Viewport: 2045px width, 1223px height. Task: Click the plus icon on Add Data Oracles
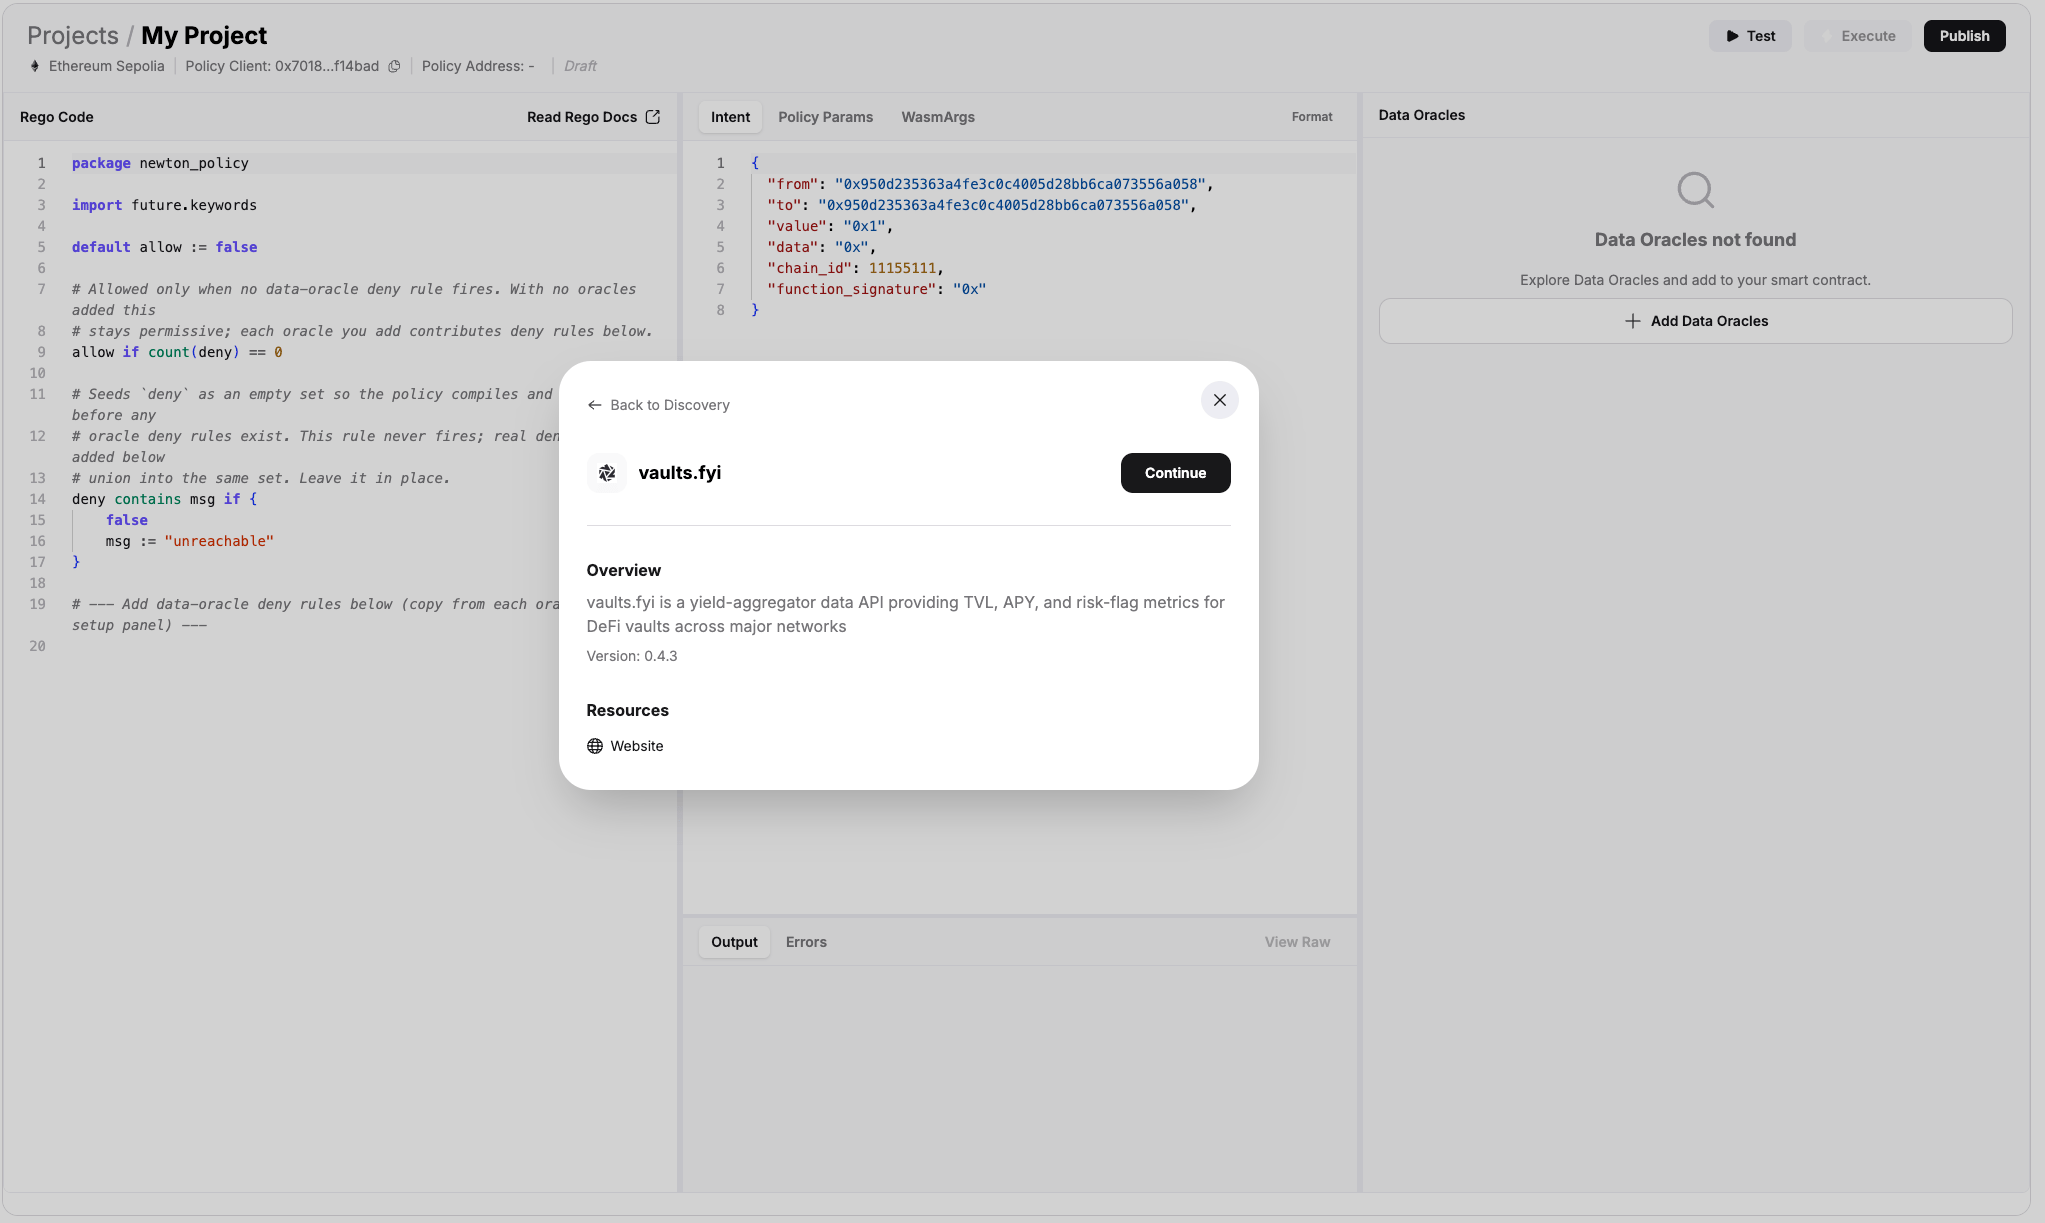tap(1632, 321)
